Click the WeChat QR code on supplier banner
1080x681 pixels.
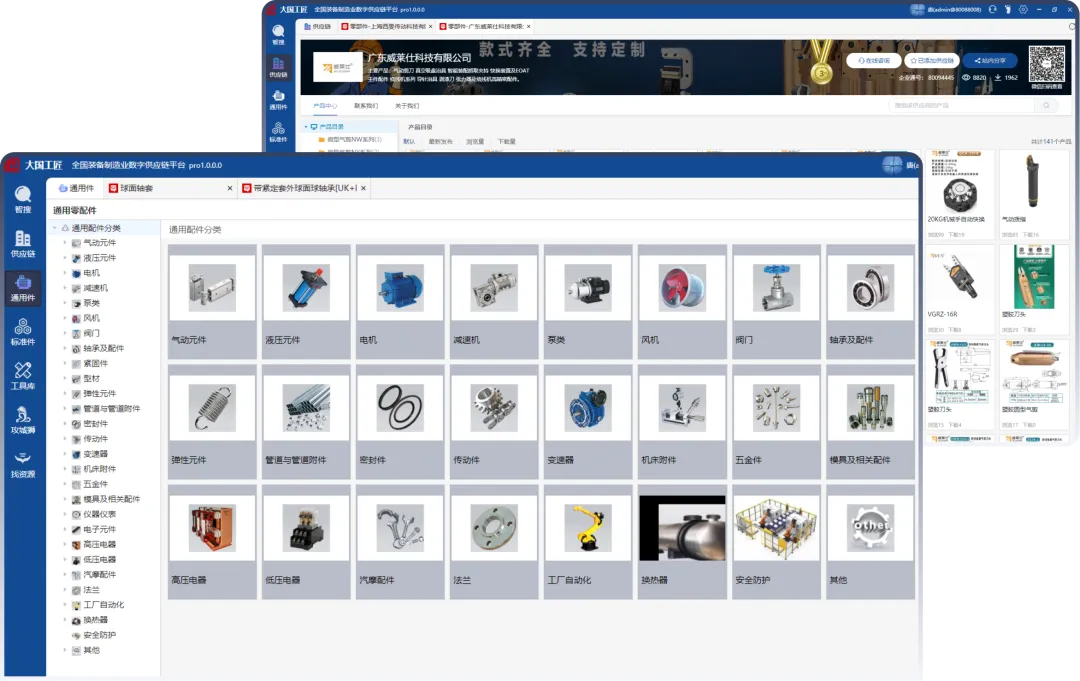[1046, 64]
